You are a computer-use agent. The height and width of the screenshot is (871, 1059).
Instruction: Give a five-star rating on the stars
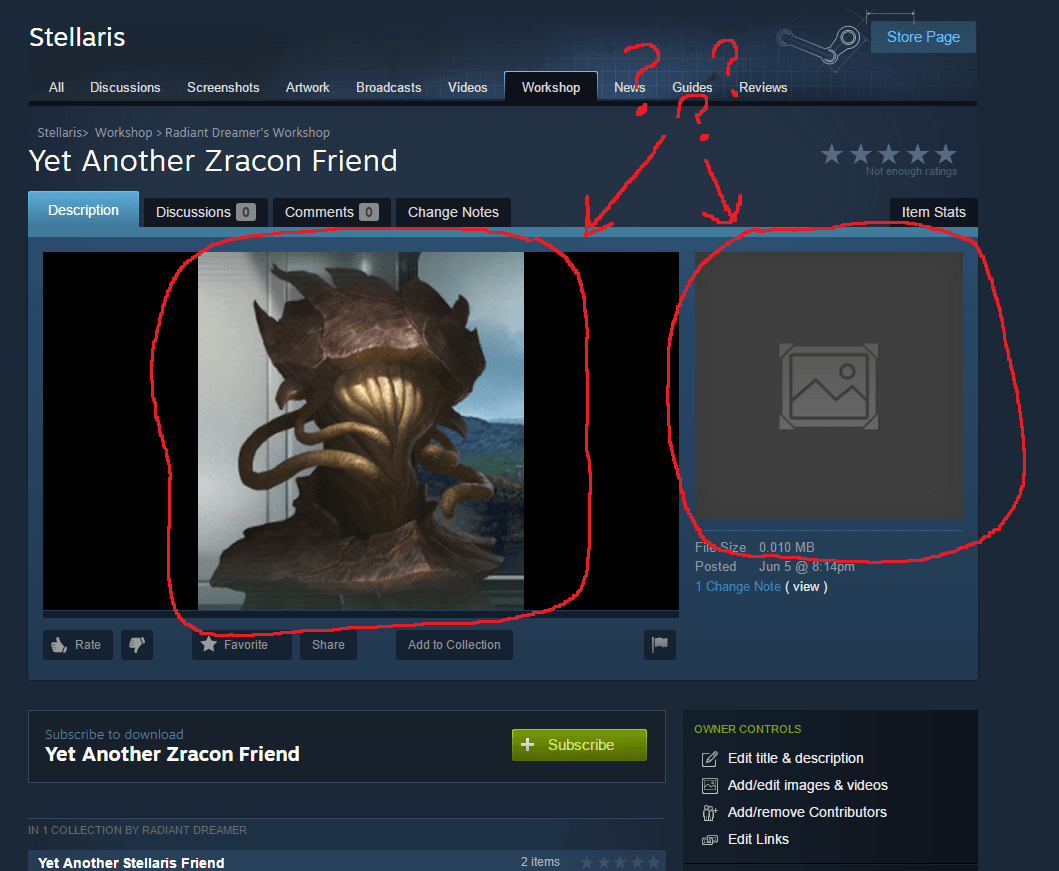(945, 155)
